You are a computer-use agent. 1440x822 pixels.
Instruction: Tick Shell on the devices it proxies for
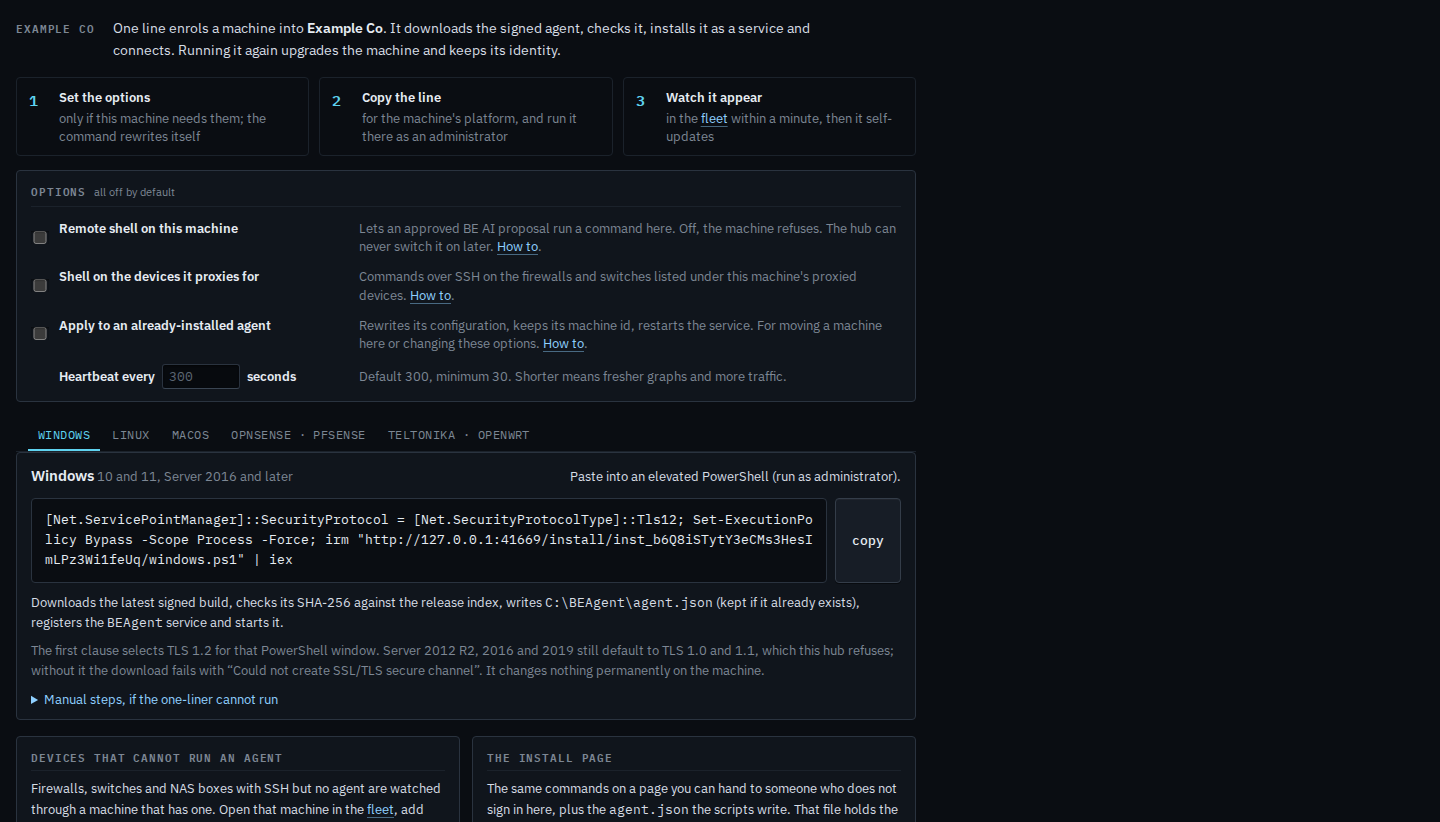(40, 285)
